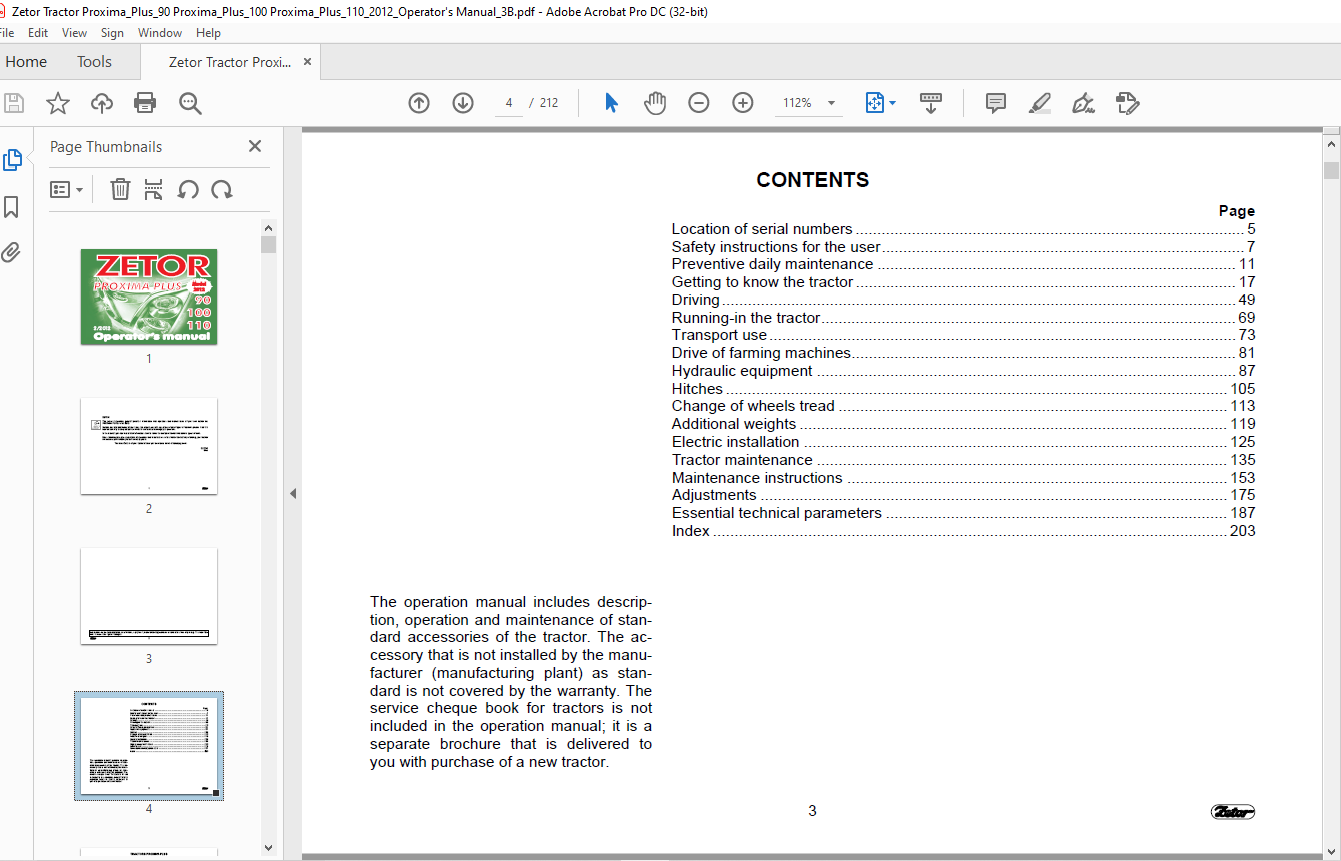Image resolution: width=1341 pixels, height=861 pixels.
Task: Click the fit page scrolling icon
Action: tap(875, 103)
